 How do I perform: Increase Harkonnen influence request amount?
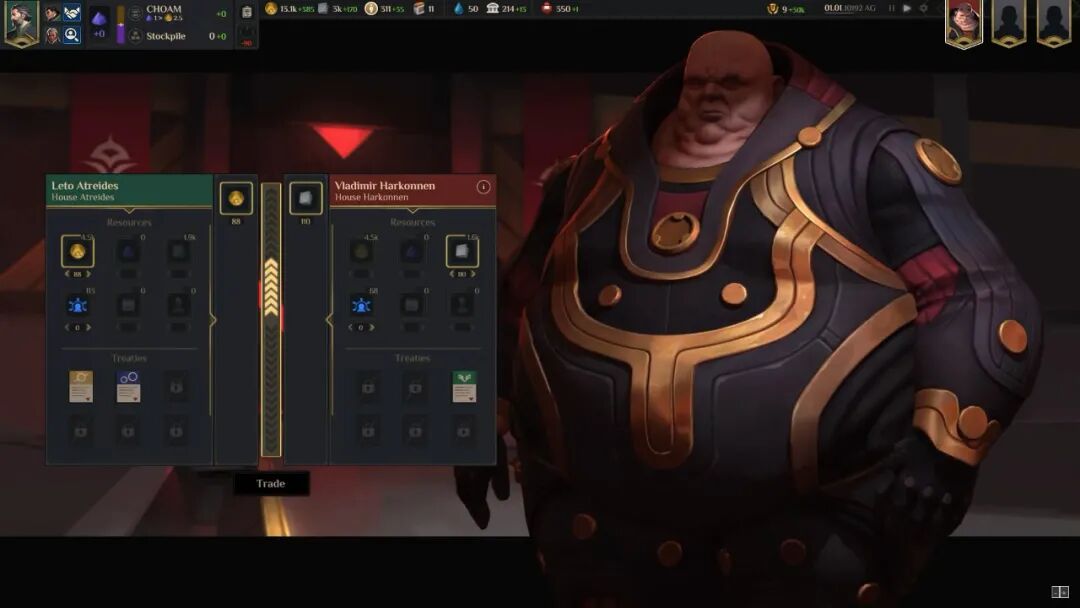tap(372, 328)
